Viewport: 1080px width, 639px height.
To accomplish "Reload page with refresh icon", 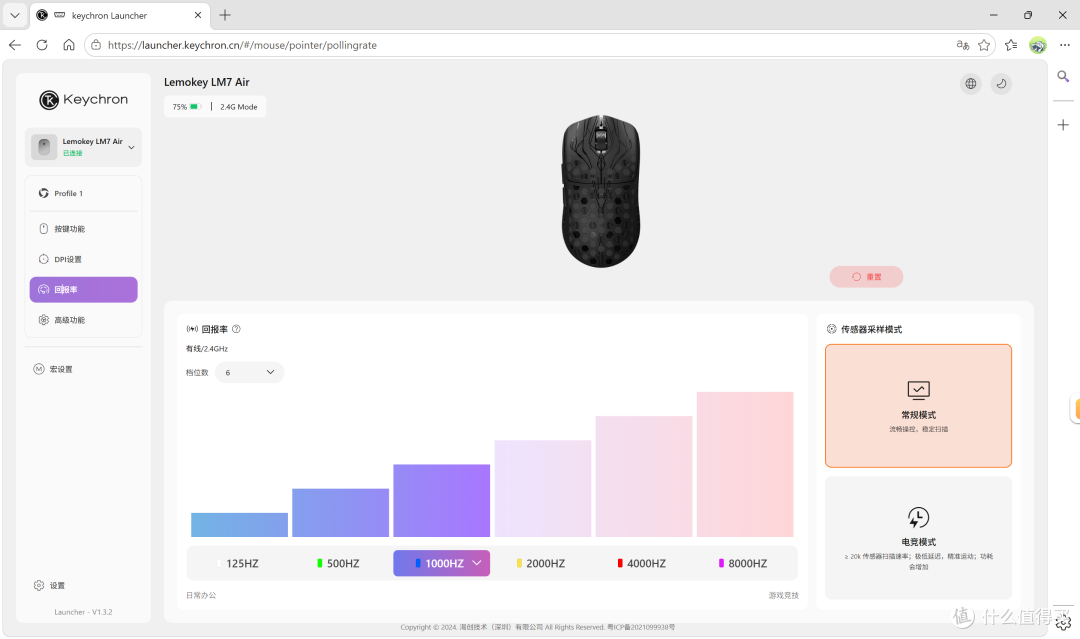I will pyautogui.click(x=42, y=45).
